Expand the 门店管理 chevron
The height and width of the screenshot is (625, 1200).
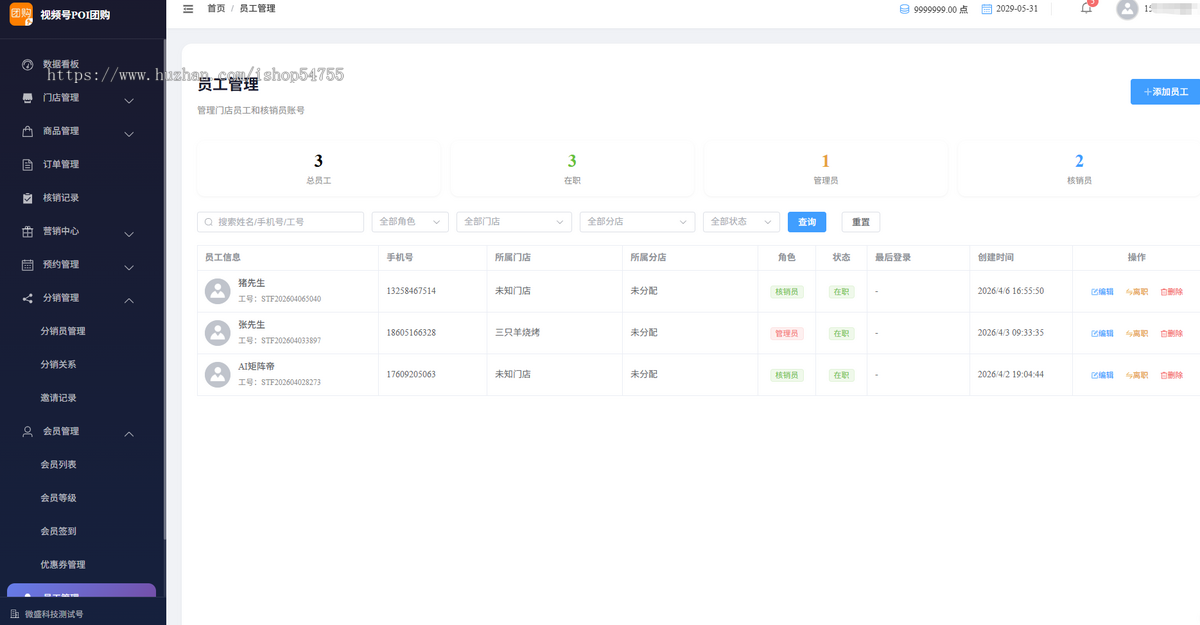(129, 100)
